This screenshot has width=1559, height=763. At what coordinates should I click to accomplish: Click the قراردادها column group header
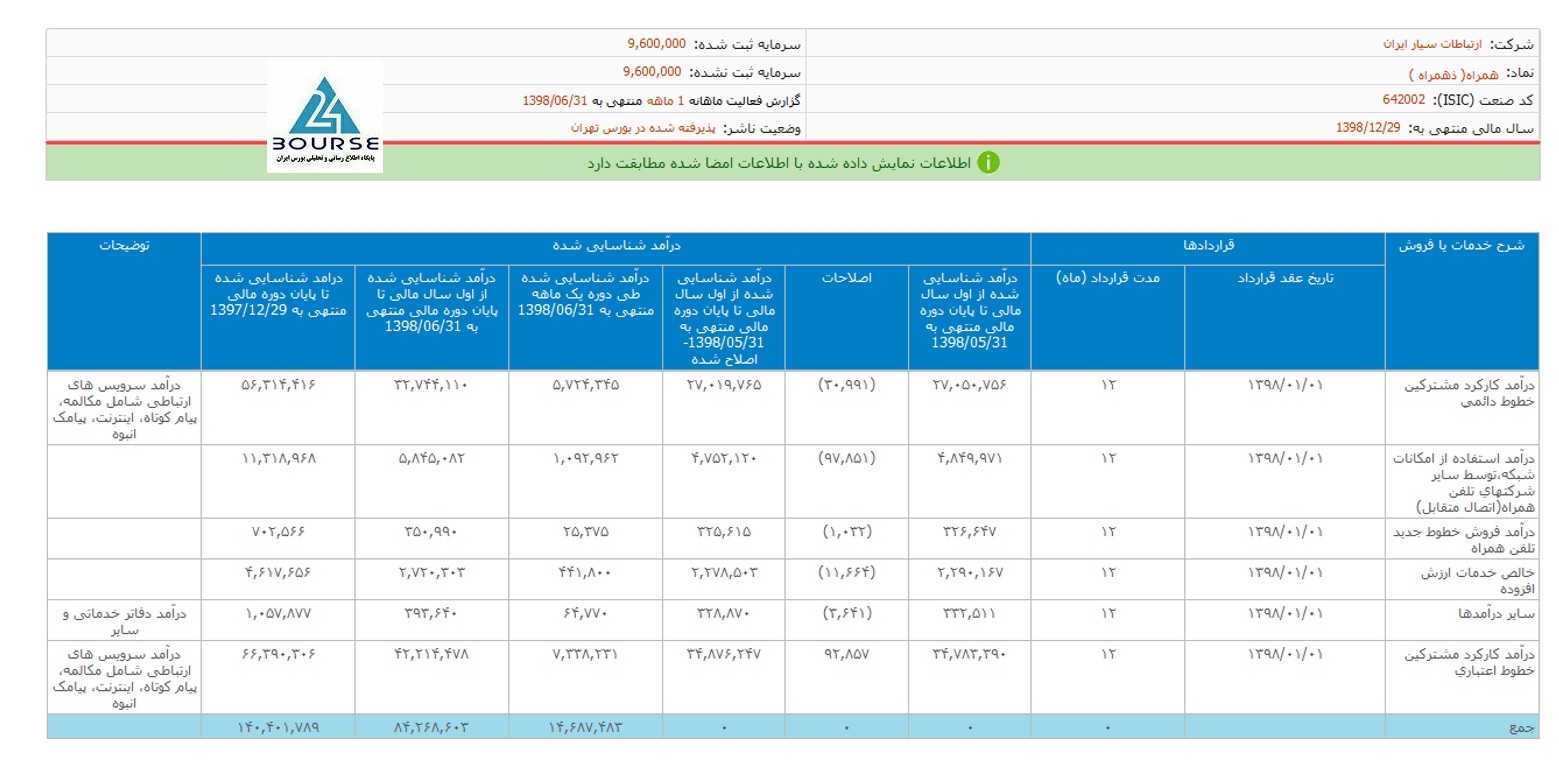[1207, 246]
